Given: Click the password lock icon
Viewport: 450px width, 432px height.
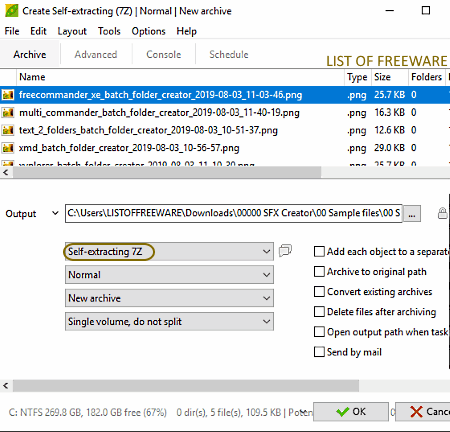Looking at the screenshot, I should (x=442, y=213).
